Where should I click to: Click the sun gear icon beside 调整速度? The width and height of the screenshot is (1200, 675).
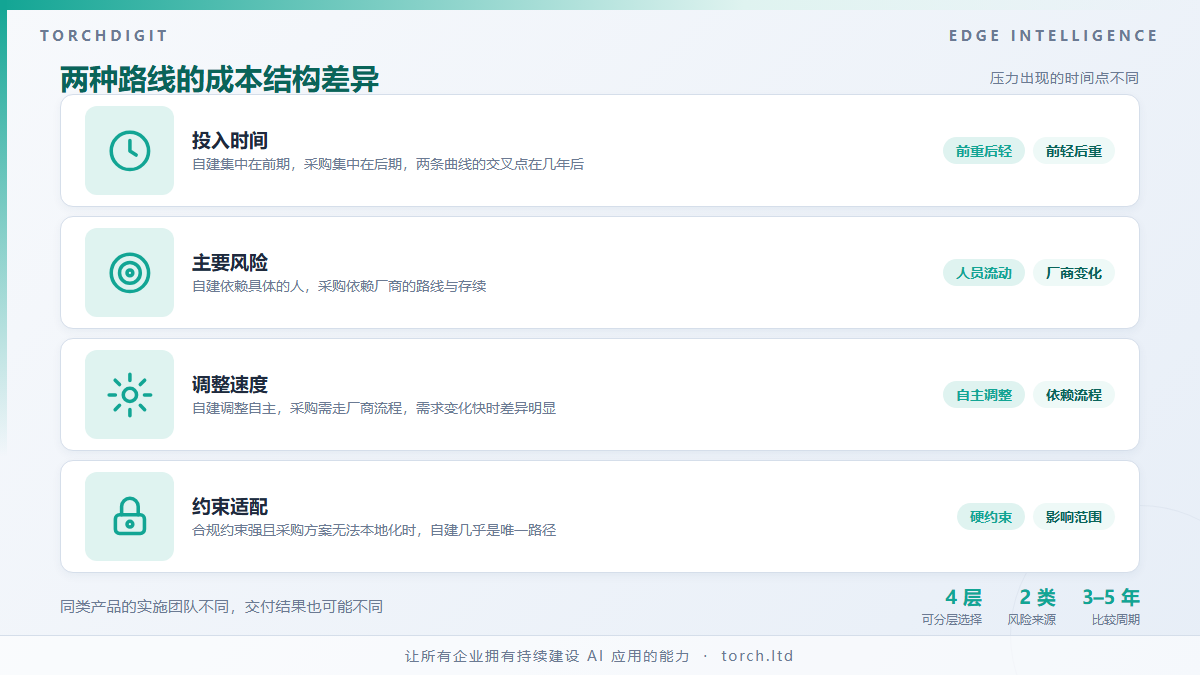(129, 395)
